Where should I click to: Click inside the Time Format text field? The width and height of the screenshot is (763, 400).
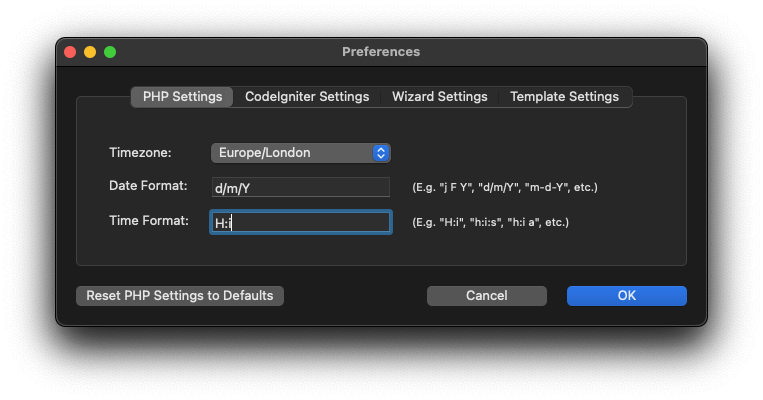pyautogui.click(x=300, y=222)
